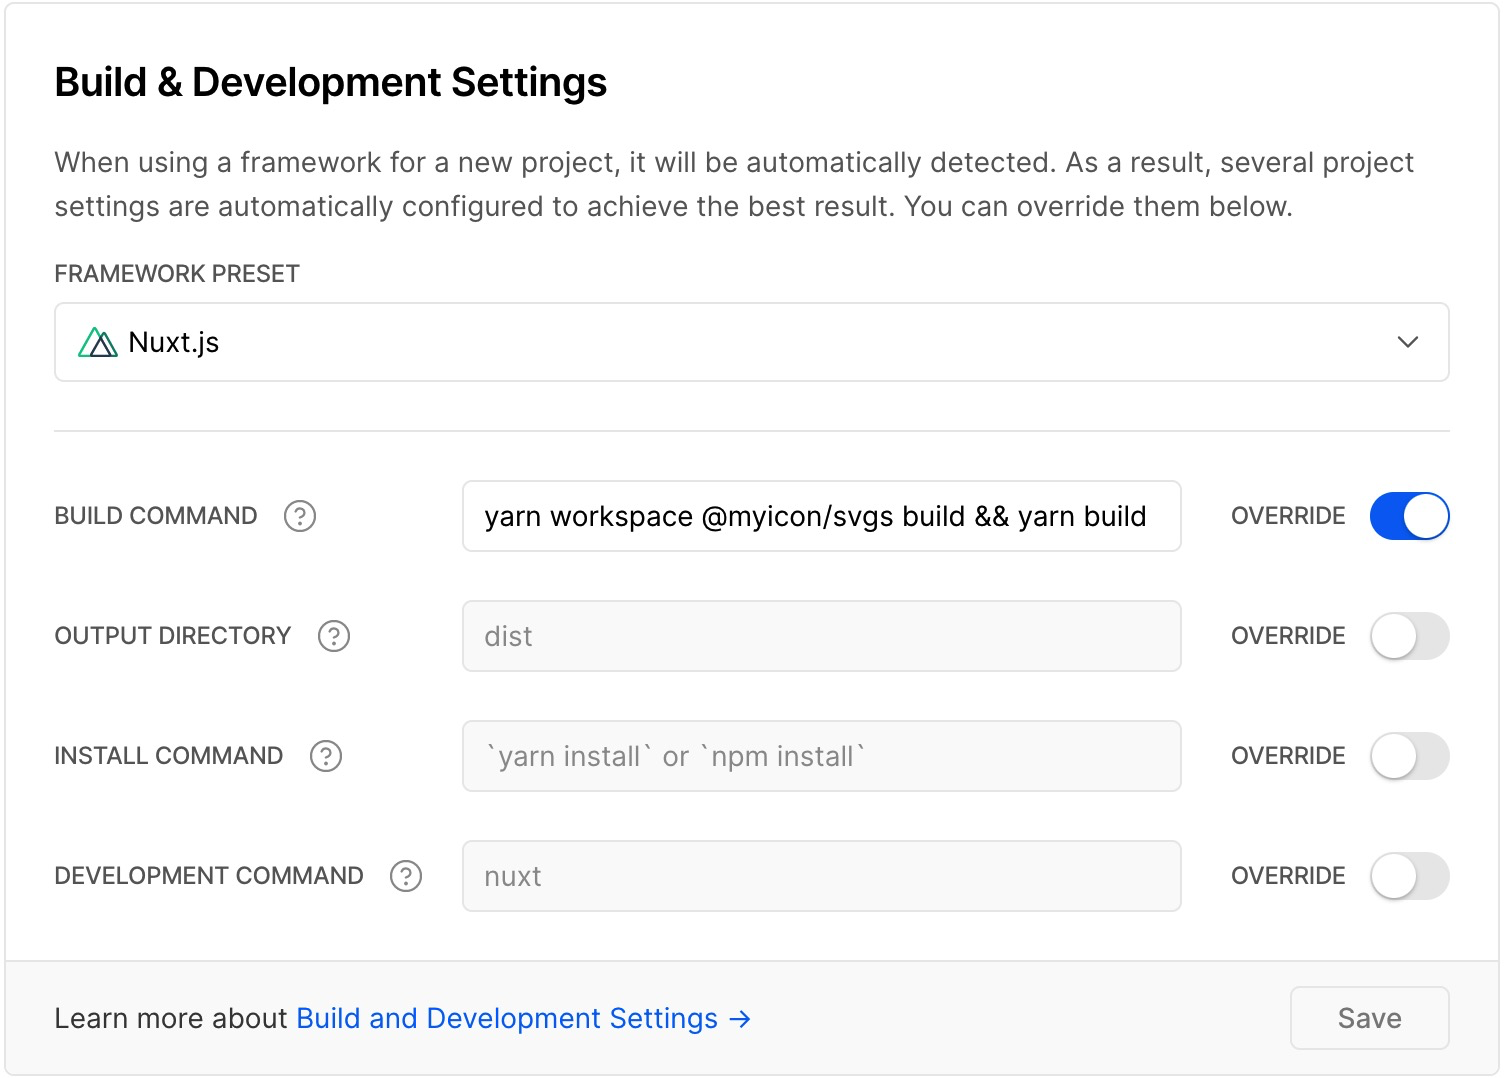Click the Nuxt.js logo icon
Image resolution: width=1512 pixels, height=1078 pixels.
pyautogui.click(x=97, y=343)
